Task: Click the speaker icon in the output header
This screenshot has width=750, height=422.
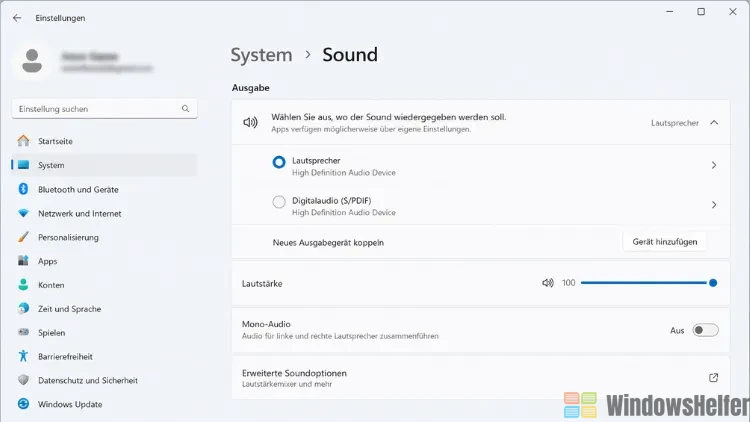Action: (x=250, y=122)
